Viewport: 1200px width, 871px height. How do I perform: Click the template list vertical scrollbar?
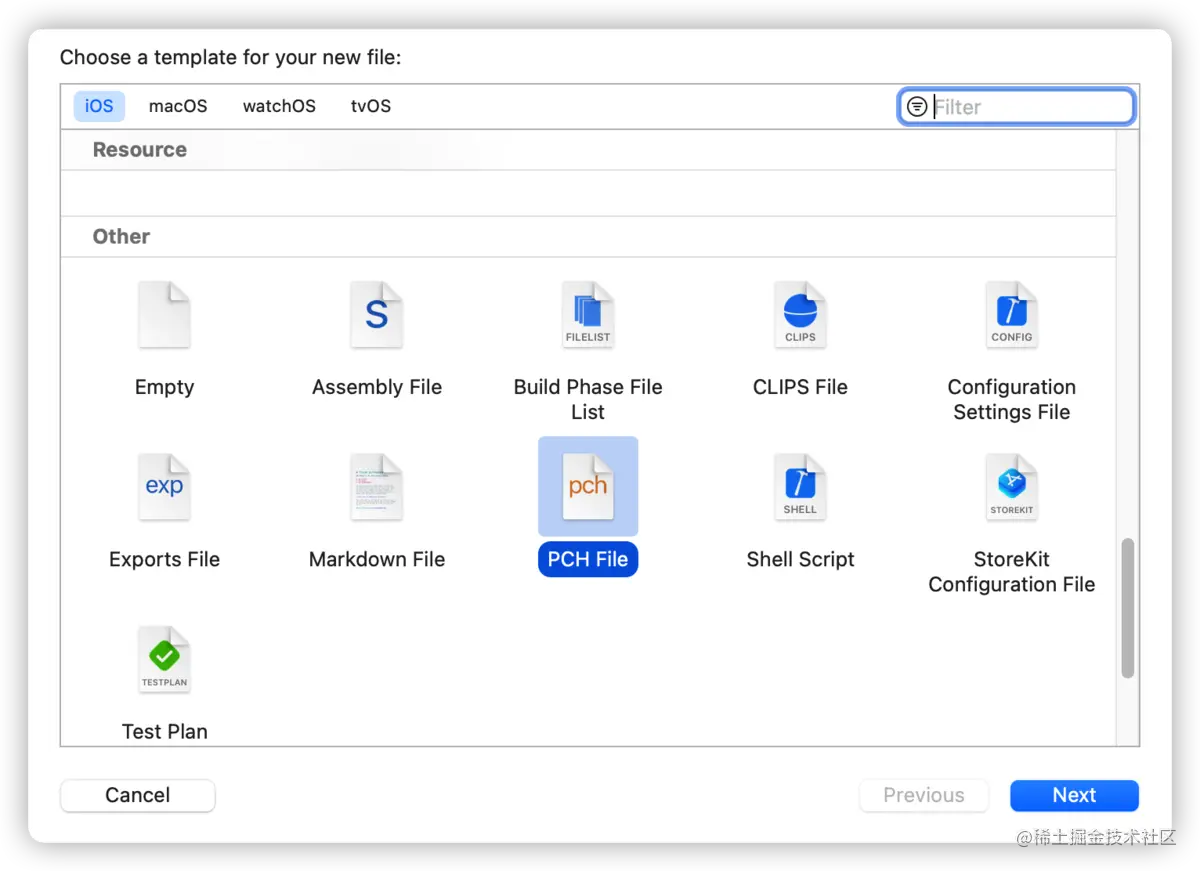(x=1128, y=608)
